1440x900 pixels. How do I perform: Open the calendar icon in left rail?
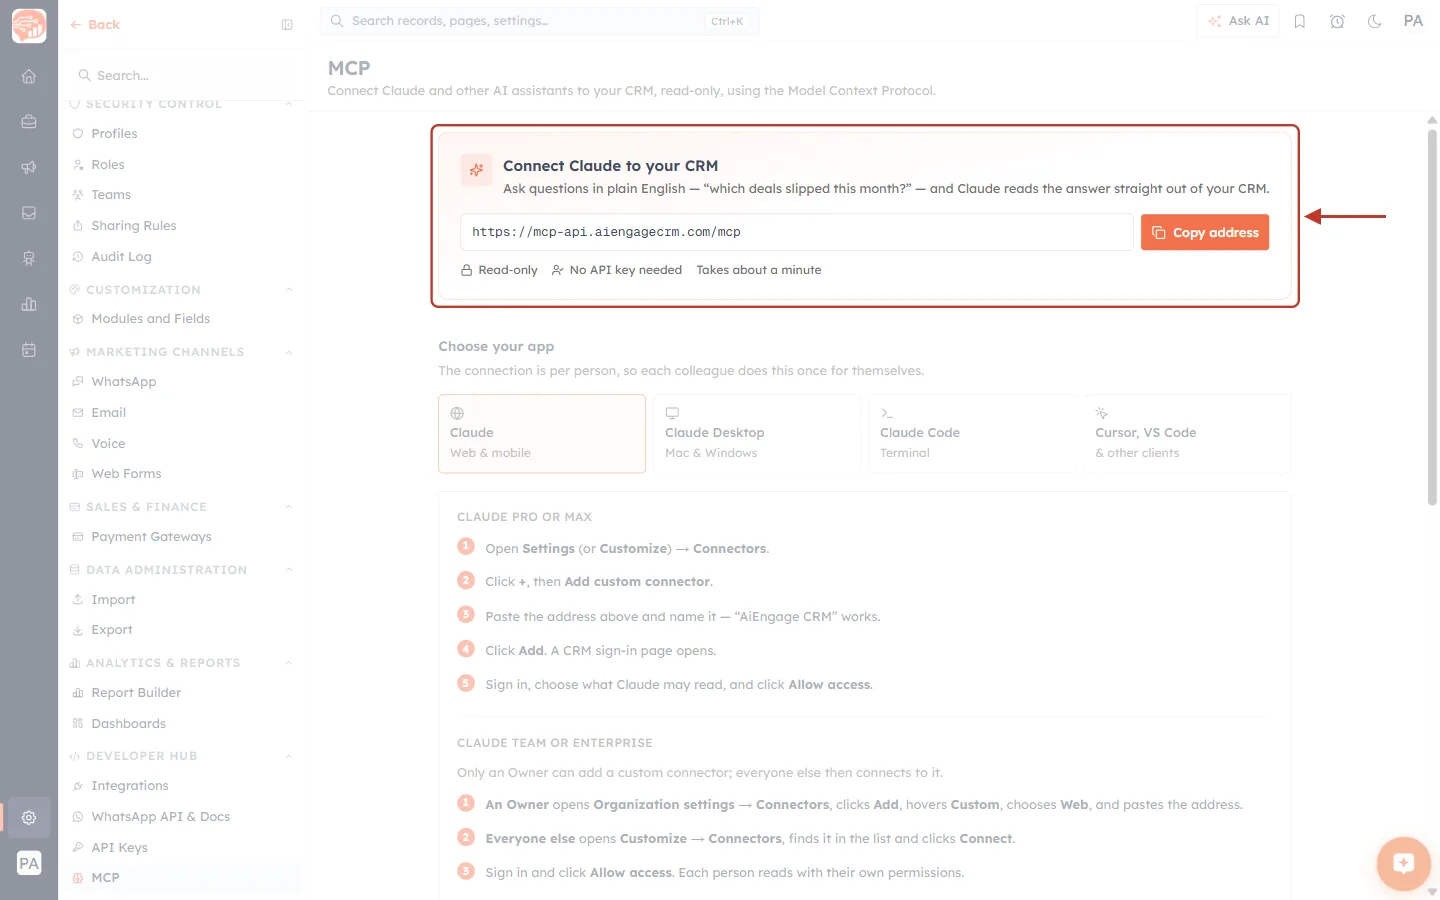pyautogui.click(x=29, y=350)
